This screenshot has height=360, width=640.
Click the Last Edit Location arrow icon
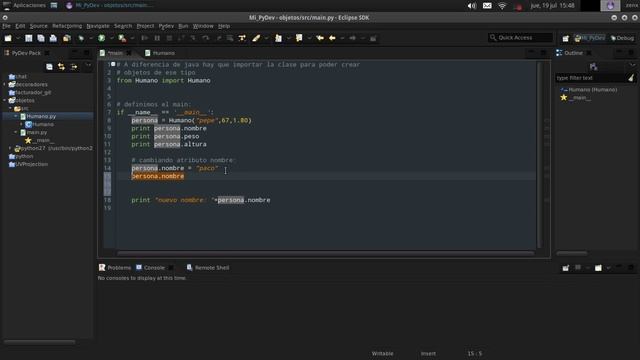coord(320,38)
